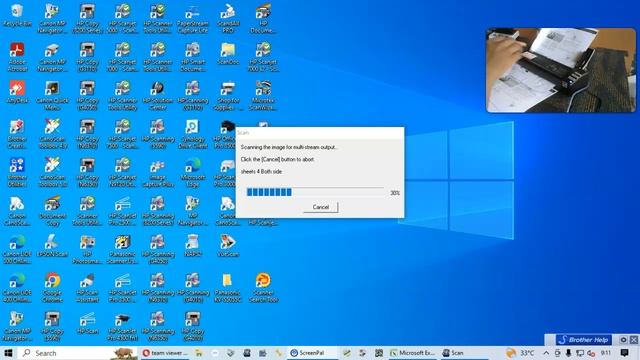
Task: Open HP Solution Center shortcut
Action: point(158,95)
